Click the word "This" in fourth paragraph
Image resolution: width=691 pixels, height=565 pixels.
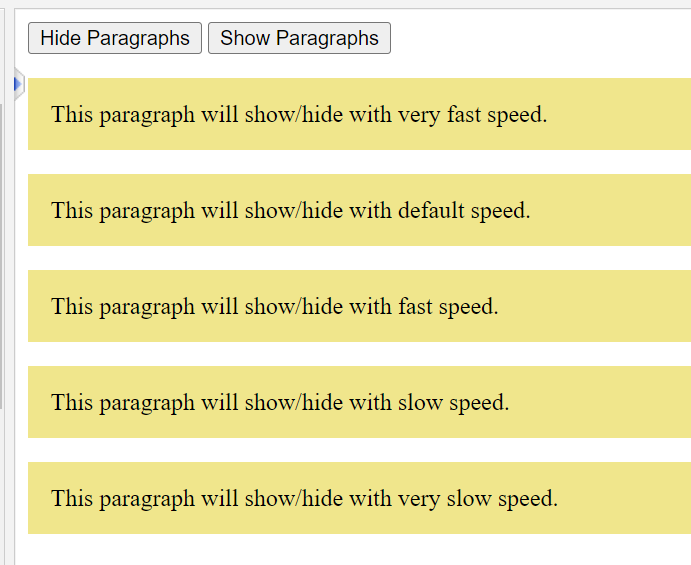pos(72,402)
